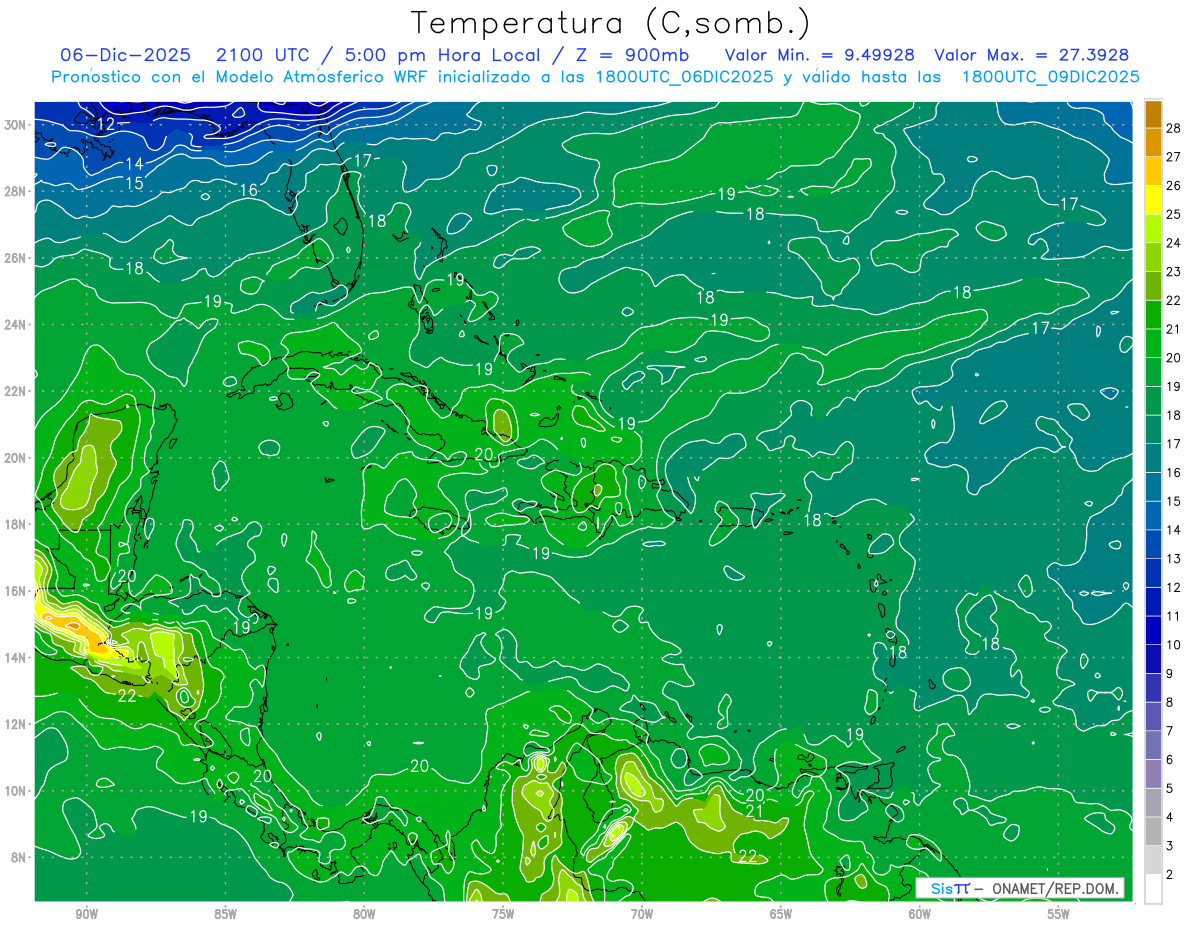Click the map contour label '21' over Venezuela
This screenshot has height=927, width=1200.
pyautogui.click(x=755, y=812)
